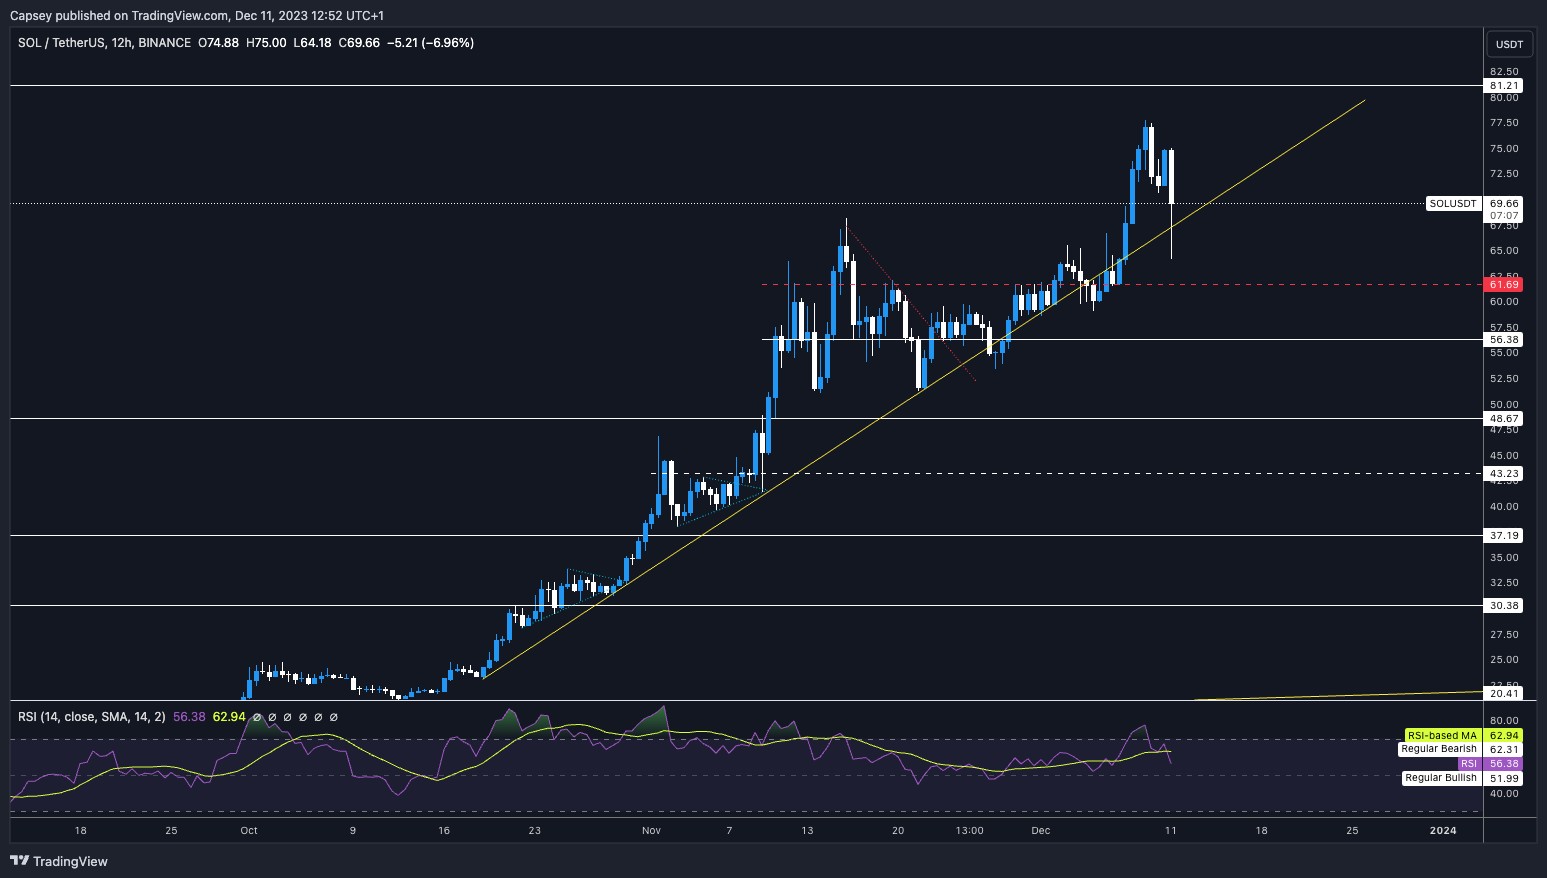The width and height of the screenshot is (1547, 878).
Task: Click the 65.00 price scale tick
Action: 1504,251
